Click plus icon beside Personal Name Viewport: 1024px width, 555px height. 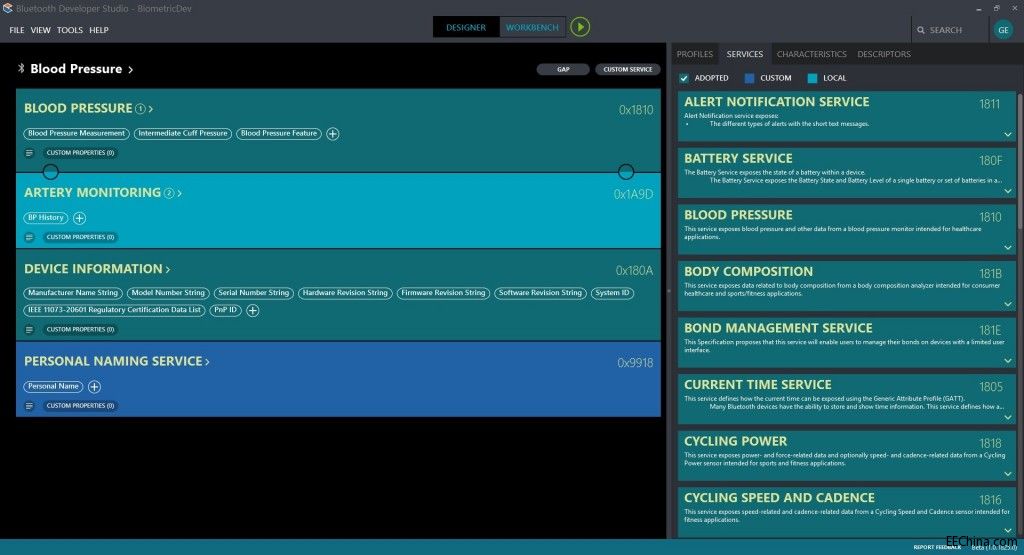click(x=94, y=387)
